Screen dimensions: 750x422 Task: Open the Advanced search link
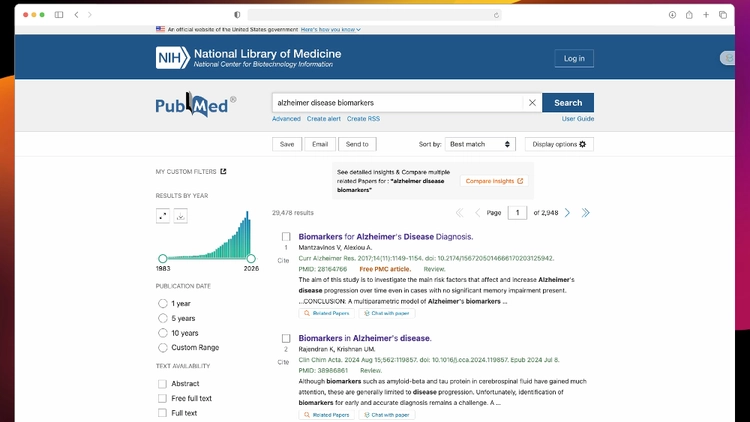point(286,119)
